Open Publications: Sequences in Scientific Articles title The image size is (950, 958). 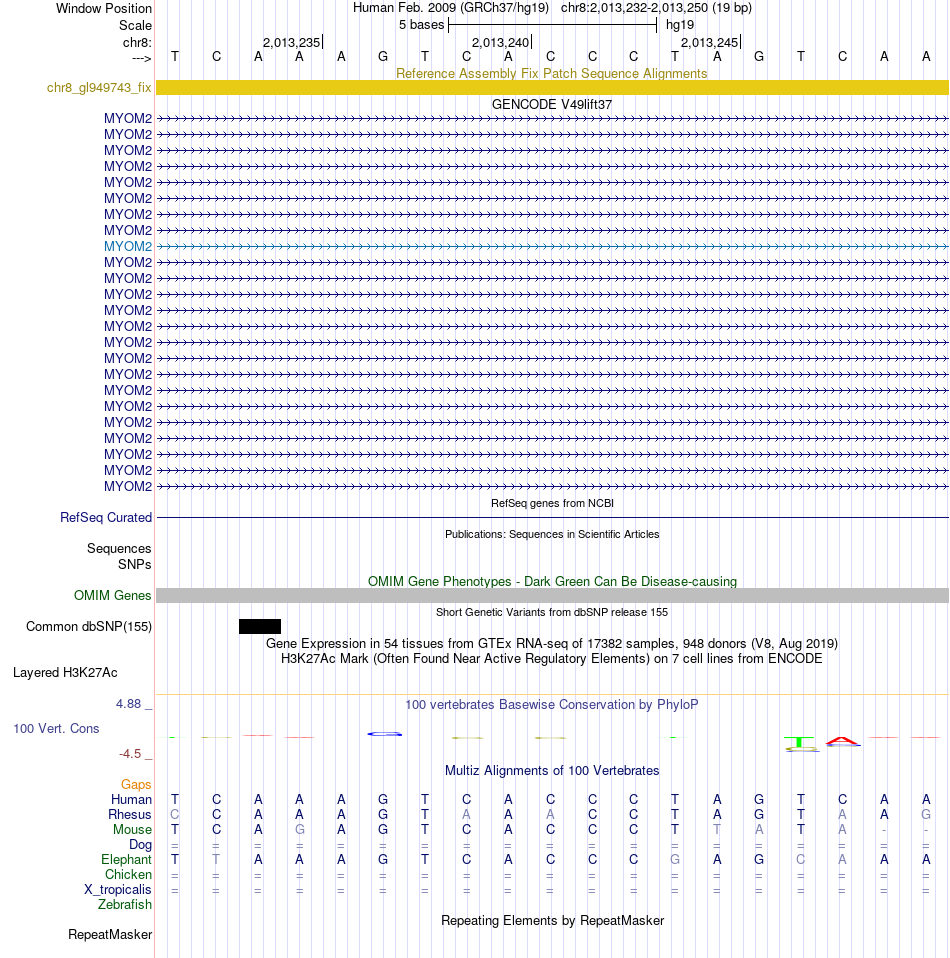(x=552, y=535)
